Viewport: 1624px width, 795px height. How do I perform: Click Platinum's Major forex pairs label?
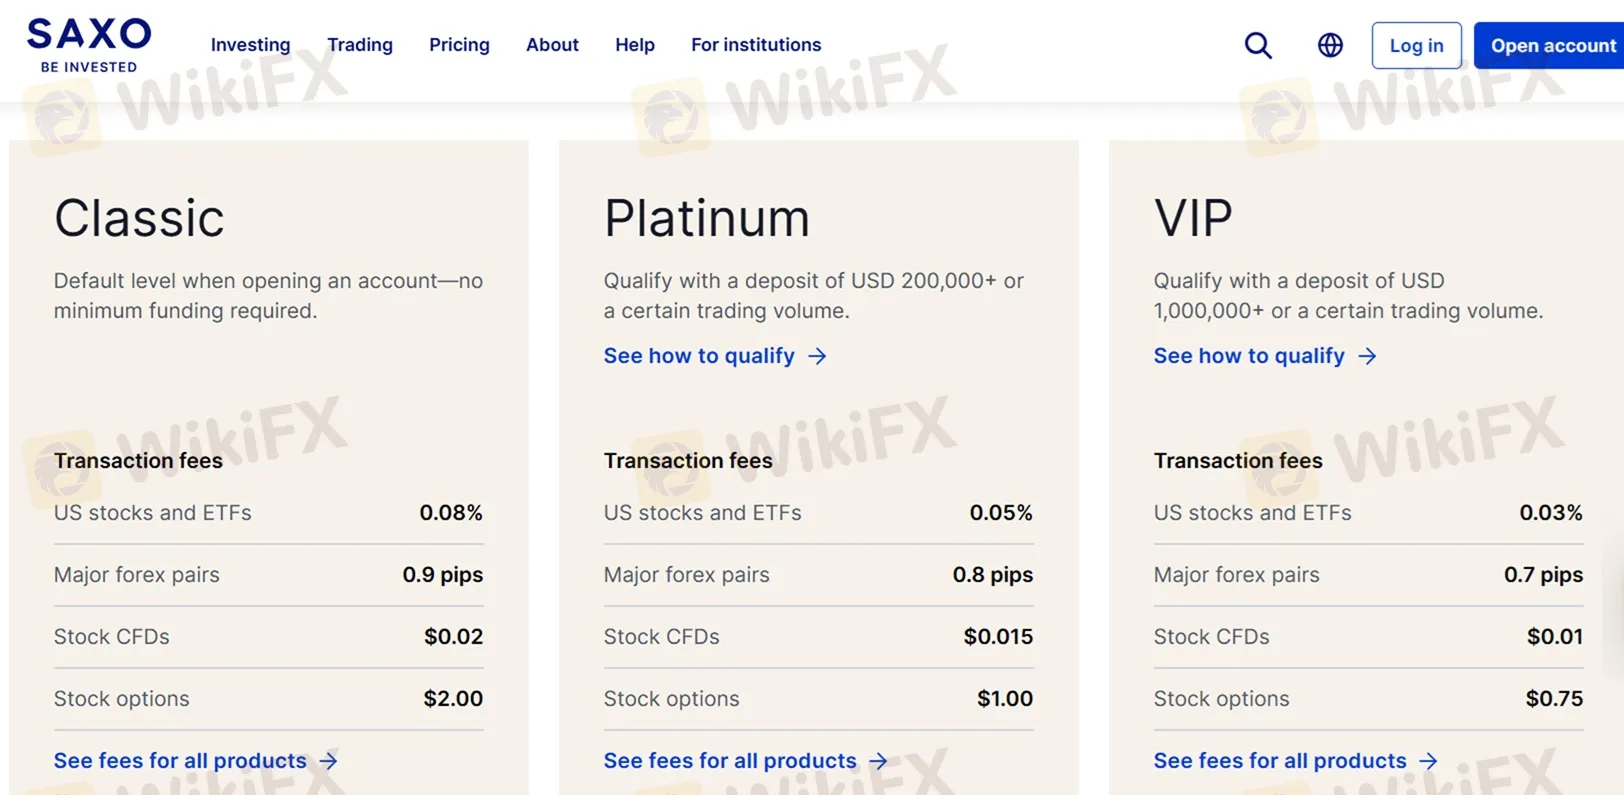click(x=687, y=575)
